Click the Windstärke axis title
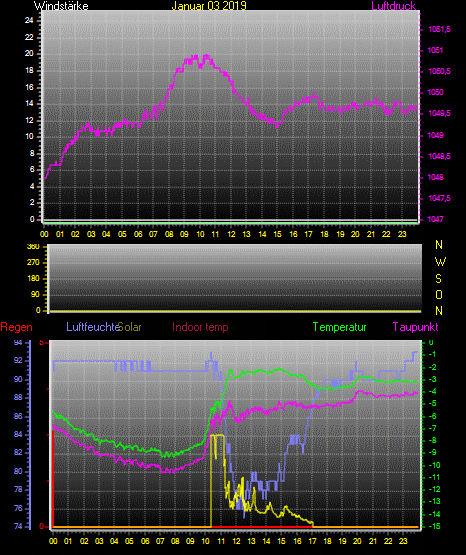The width and height of the screenshot is (466, 555). point(61,6)
